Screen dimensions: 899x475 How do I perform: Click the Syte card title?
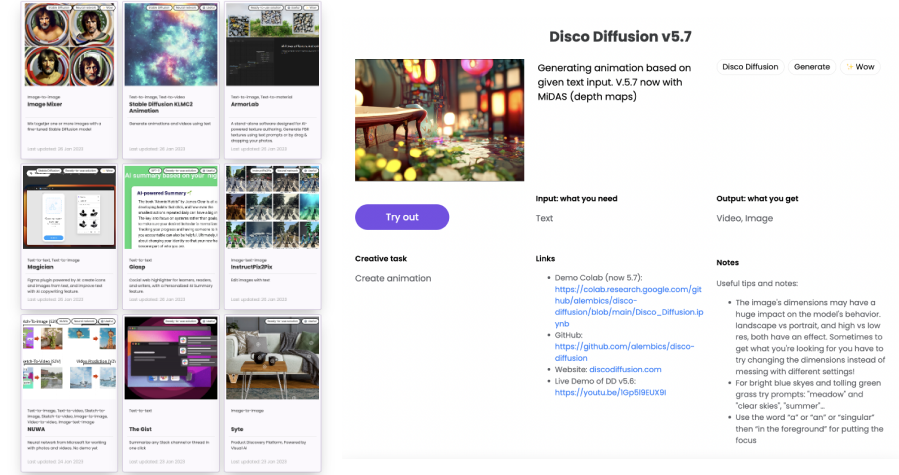(x=237, y=429)
